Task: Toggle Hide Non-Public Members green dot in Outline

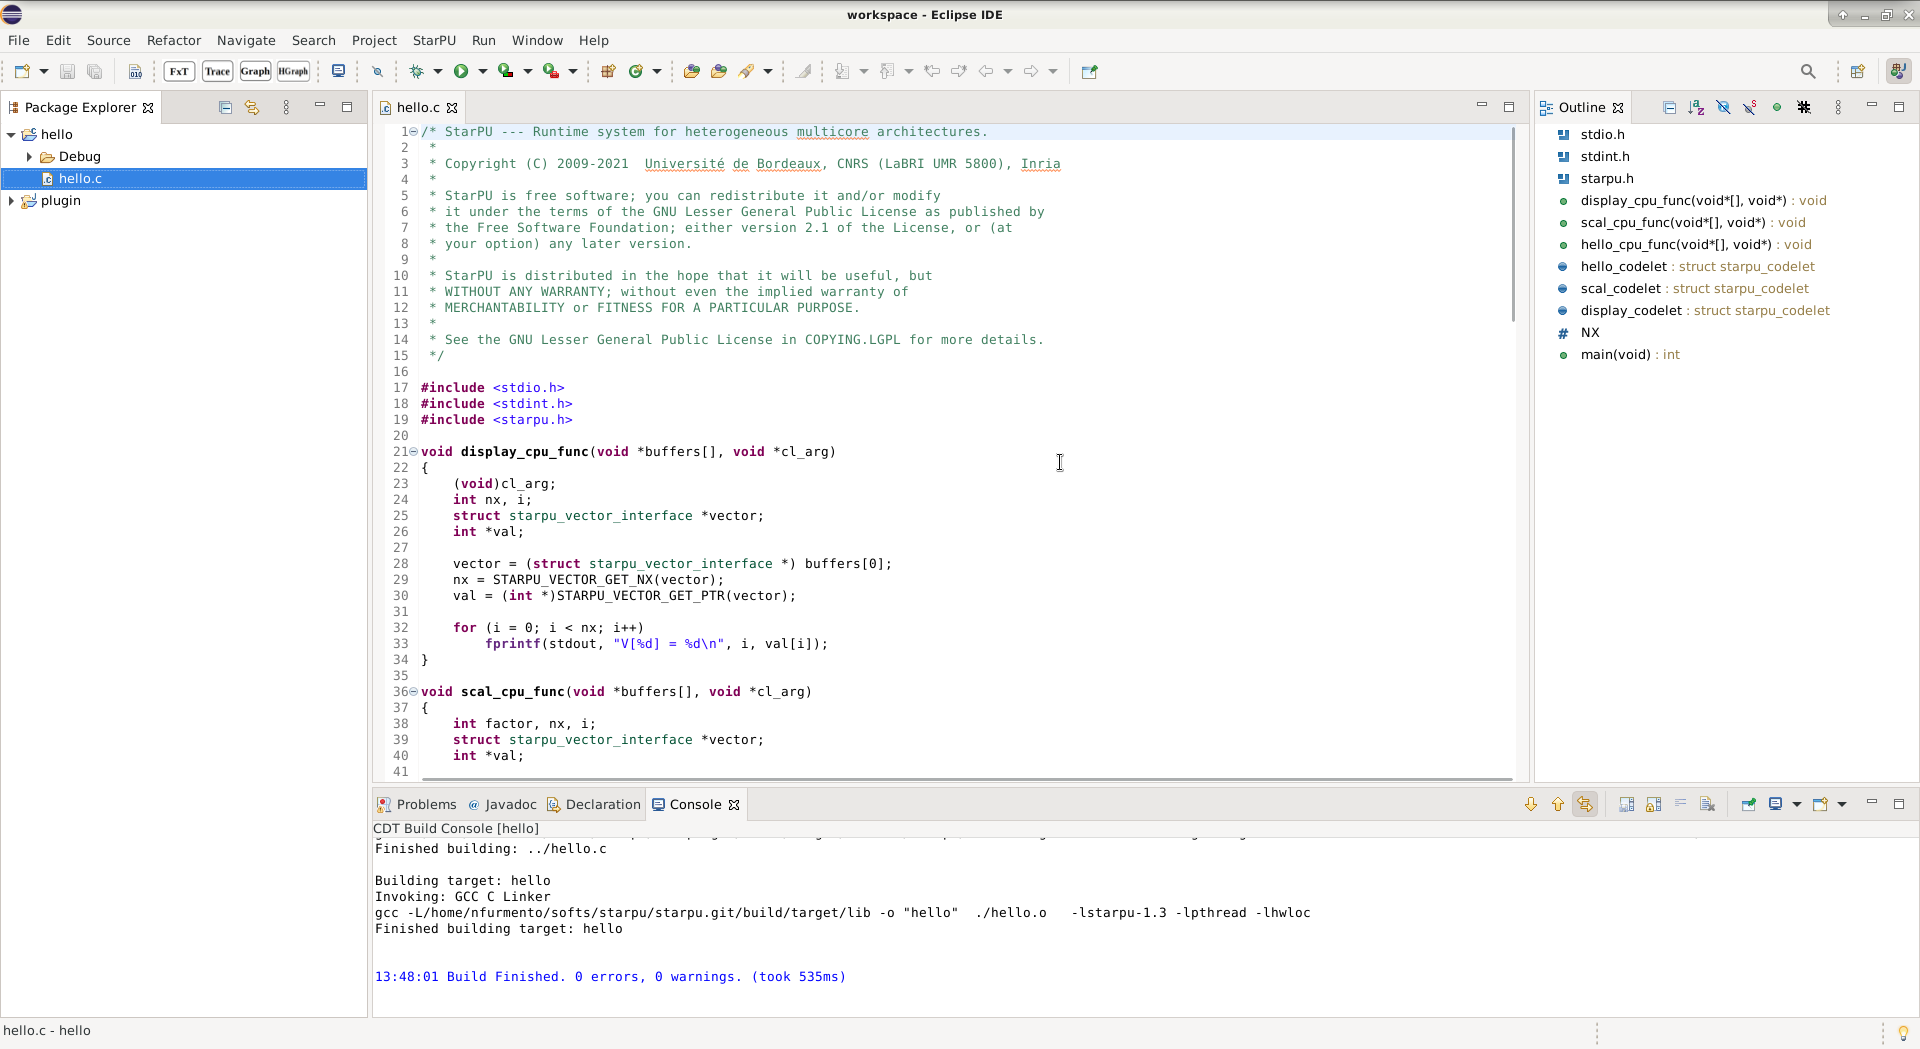Action: tap(1777, 107)
